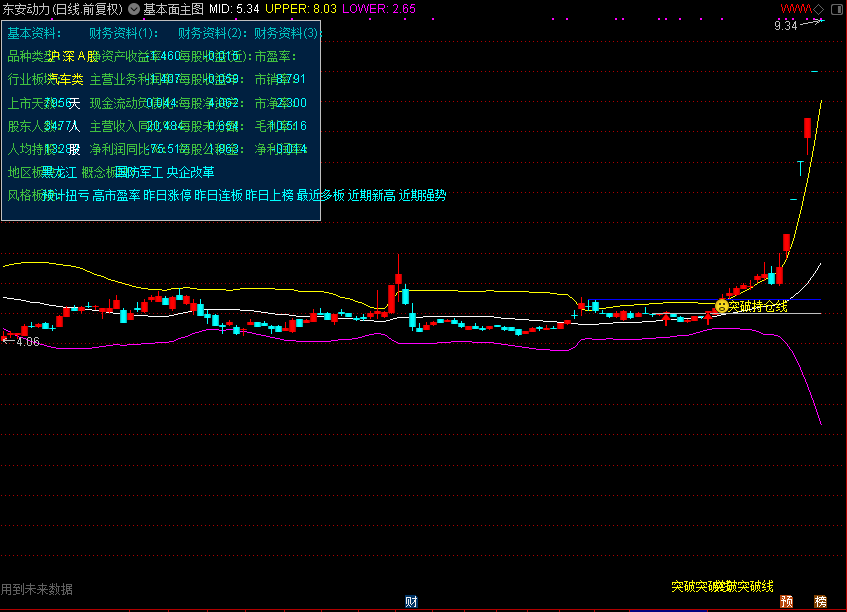Open the indicator dropdown arrow beside 东安动力
Viewport: 847px width, 612px height.
[133, 9]
